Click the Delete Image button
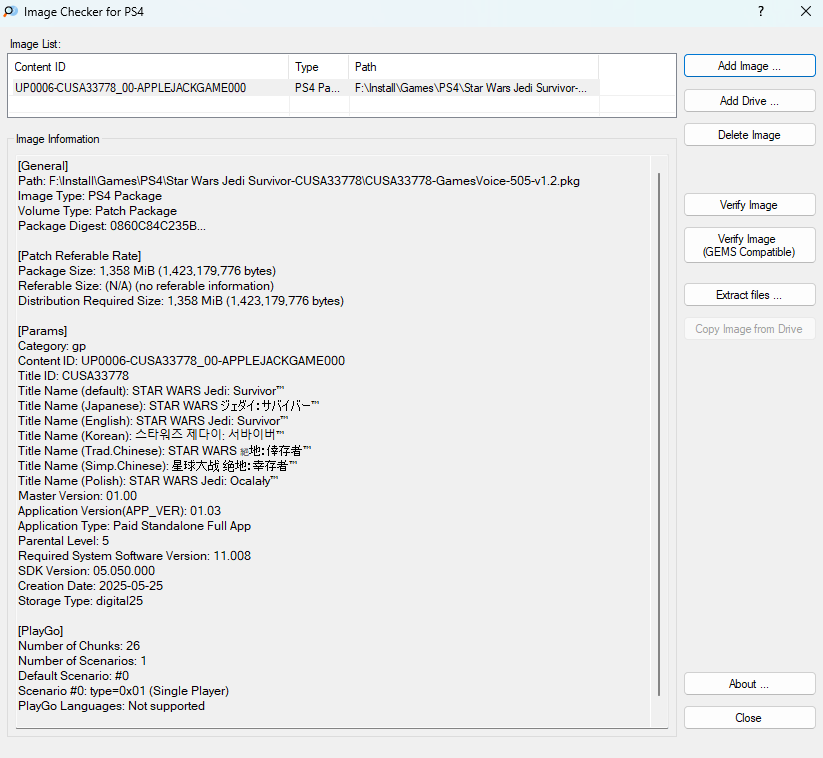Viewport: 823px width, 758px height. tap(749, 135)
